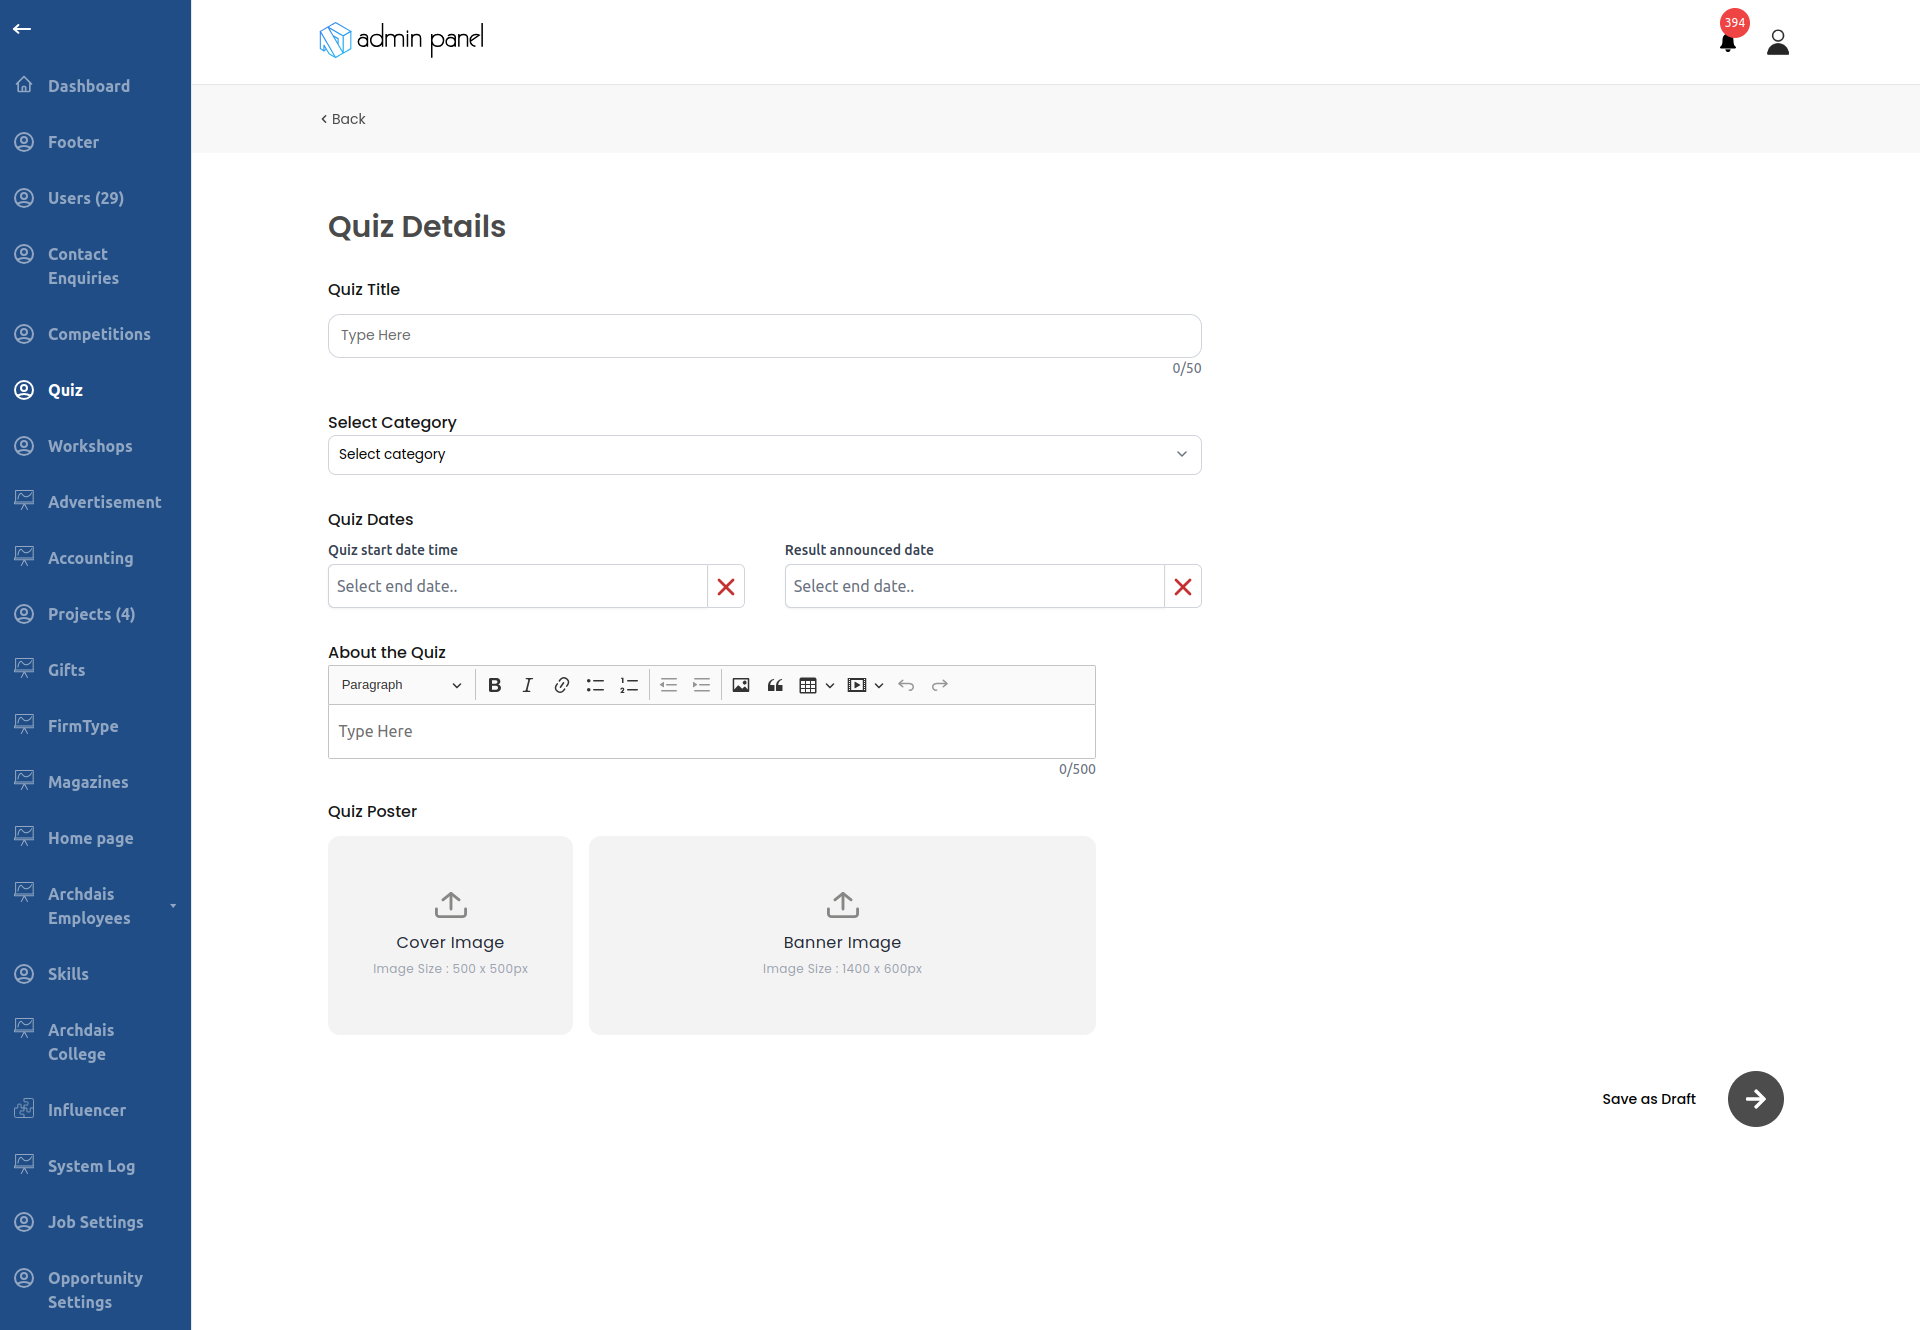Open the Select Category dropdown
The height and width of the screenshot is (1330, 1920).
764,454
